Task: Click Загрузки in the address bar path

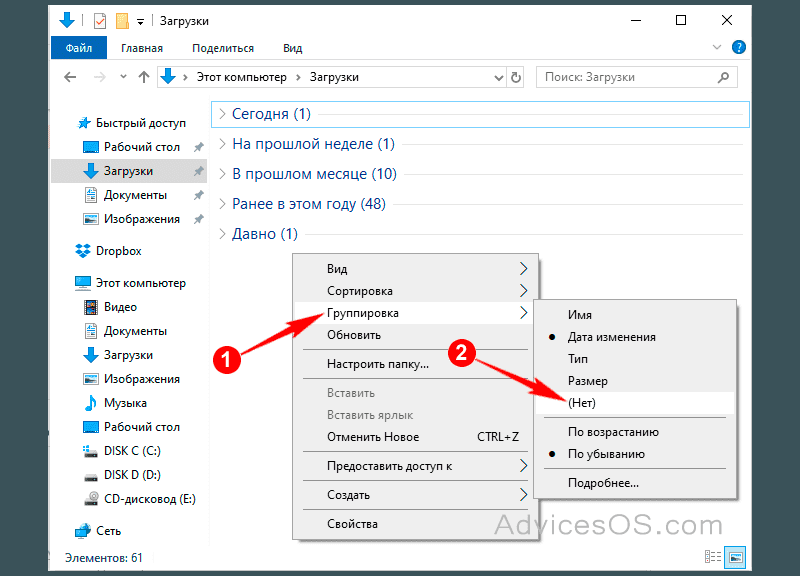Action: point(334,77)
